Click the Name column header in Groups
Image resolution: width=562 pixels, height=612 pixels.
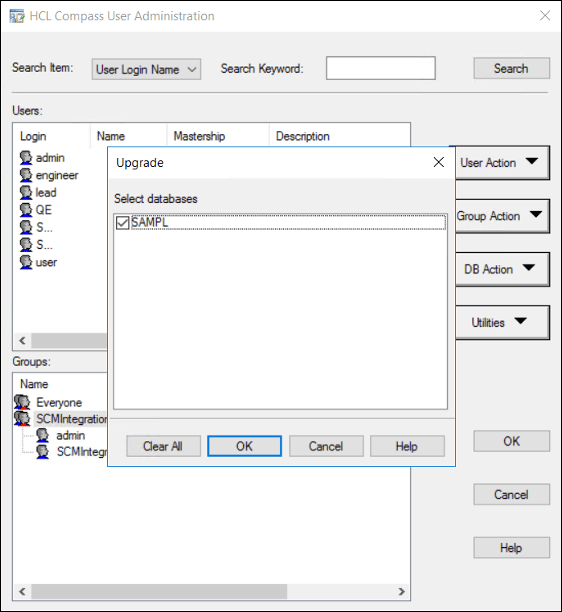click(34, 384)
